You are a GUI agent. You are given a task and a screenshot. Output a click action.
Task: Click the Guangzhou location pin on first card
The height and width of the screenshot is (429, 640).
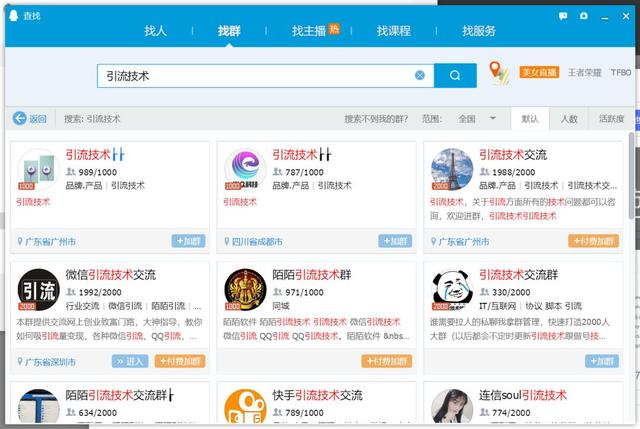tap(22, 241)
